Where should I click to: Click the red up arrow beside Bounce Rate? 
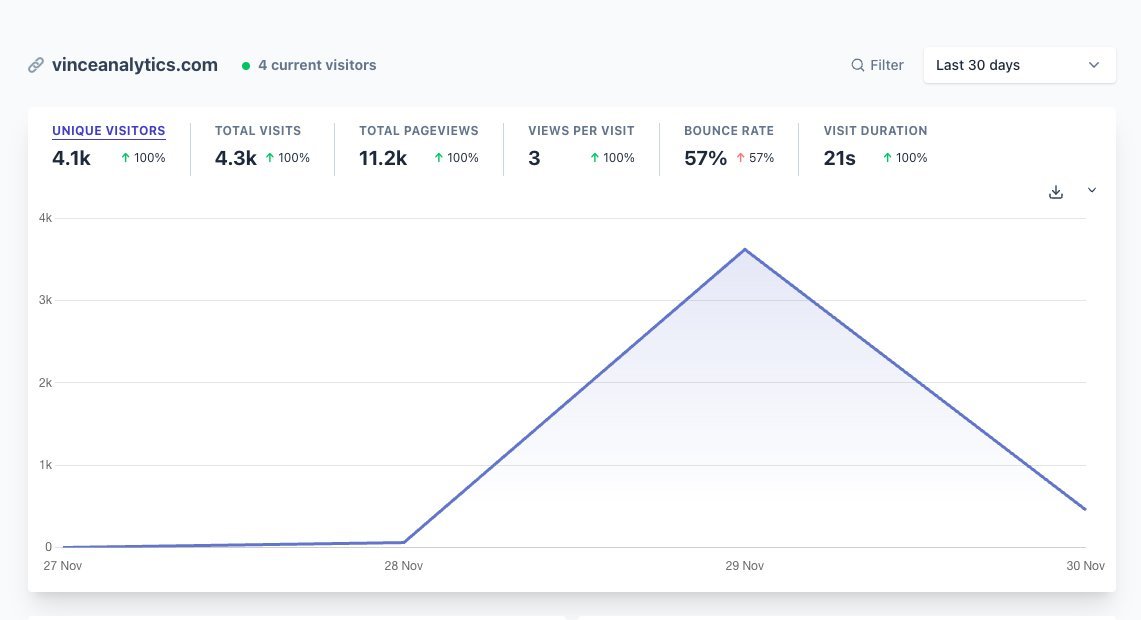pyautogui.click(x=740, y=158)
